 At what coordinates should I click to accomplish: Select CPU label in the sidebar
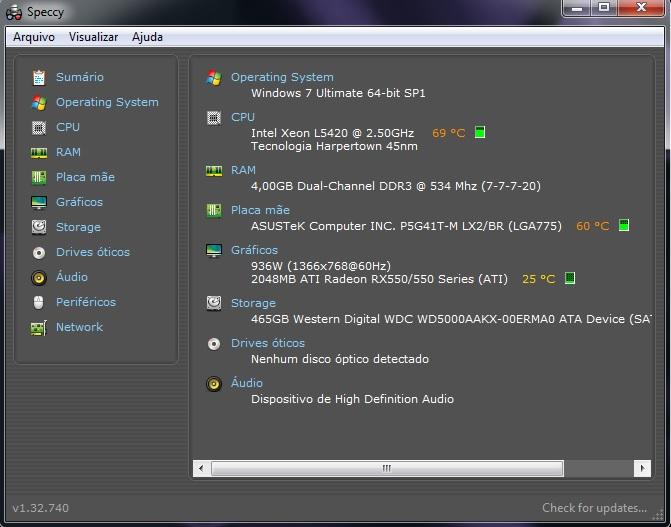pos(68,127)
